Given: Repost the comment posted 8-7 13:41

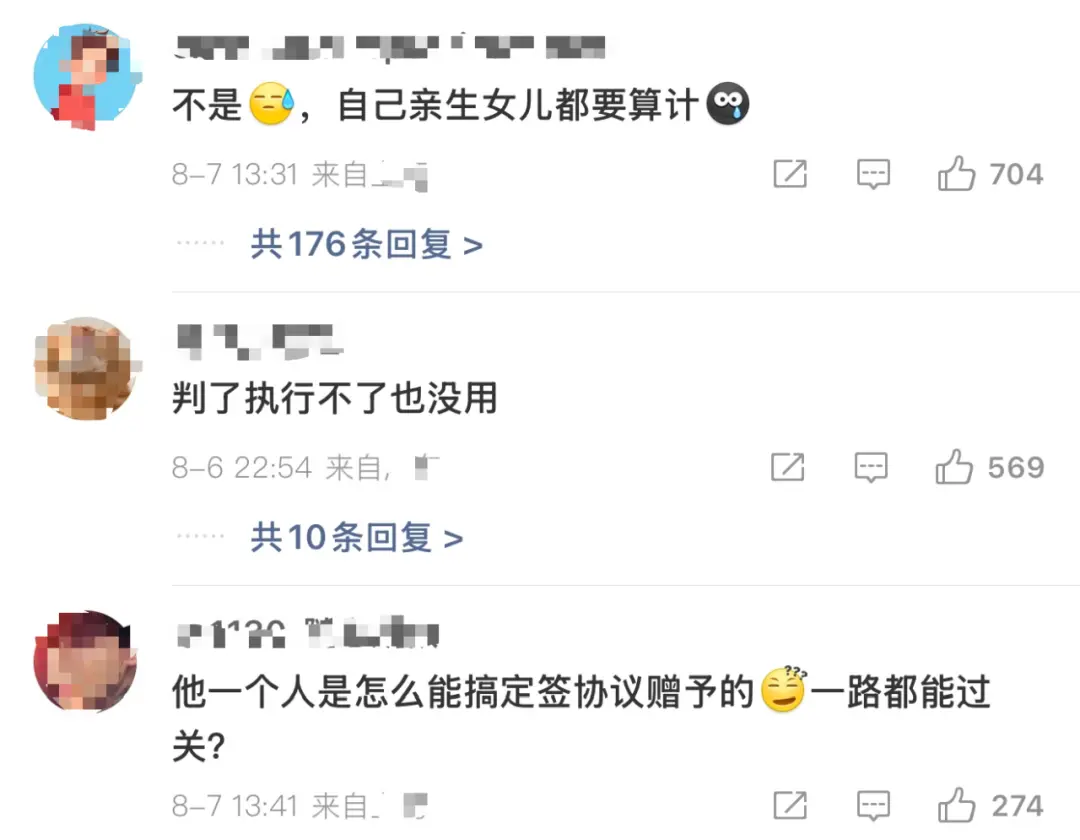Looking at the screenshot, I should click(790, 805).
